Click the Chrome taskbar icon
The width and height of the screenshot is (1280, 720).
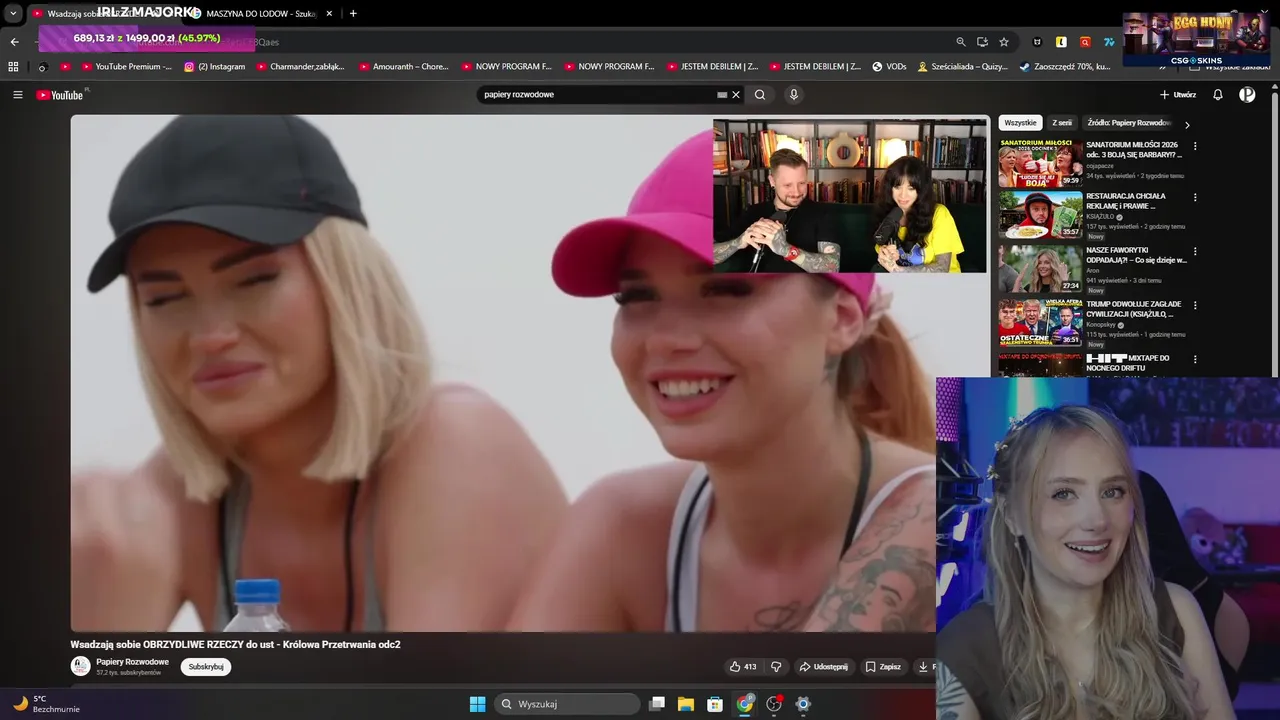point(745,704)
